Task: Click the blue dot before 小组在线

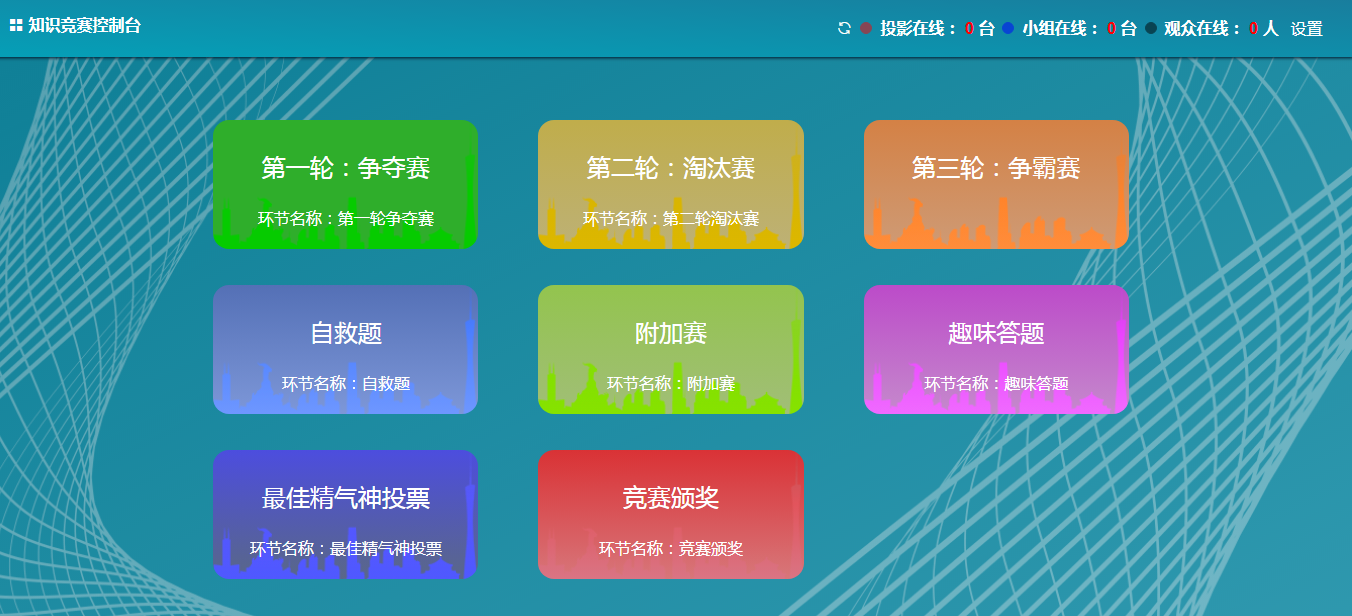Action: click(1008, 29)
